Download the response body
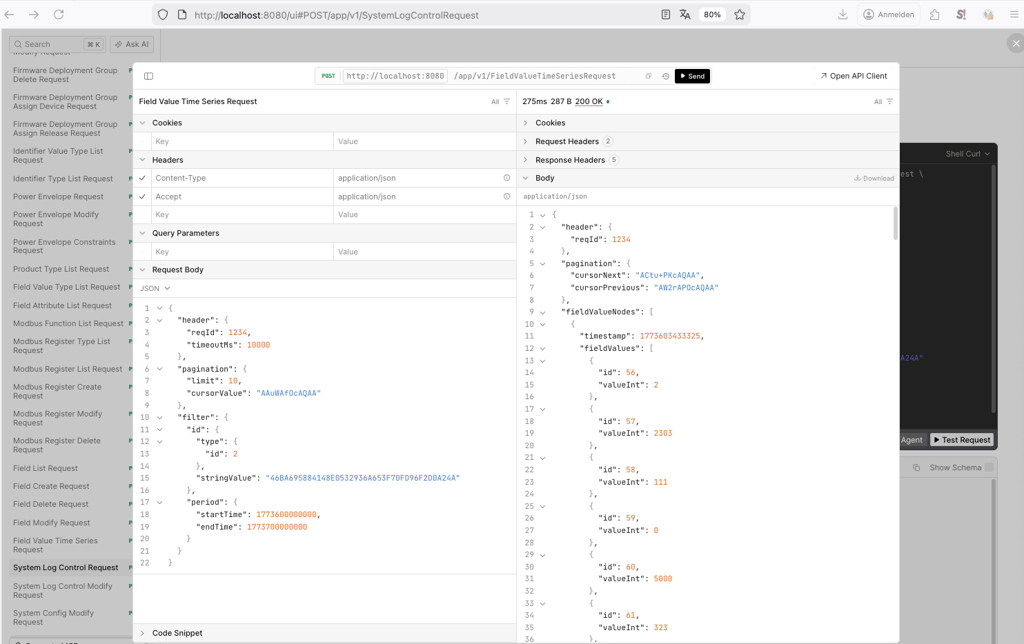 (874, 178)
